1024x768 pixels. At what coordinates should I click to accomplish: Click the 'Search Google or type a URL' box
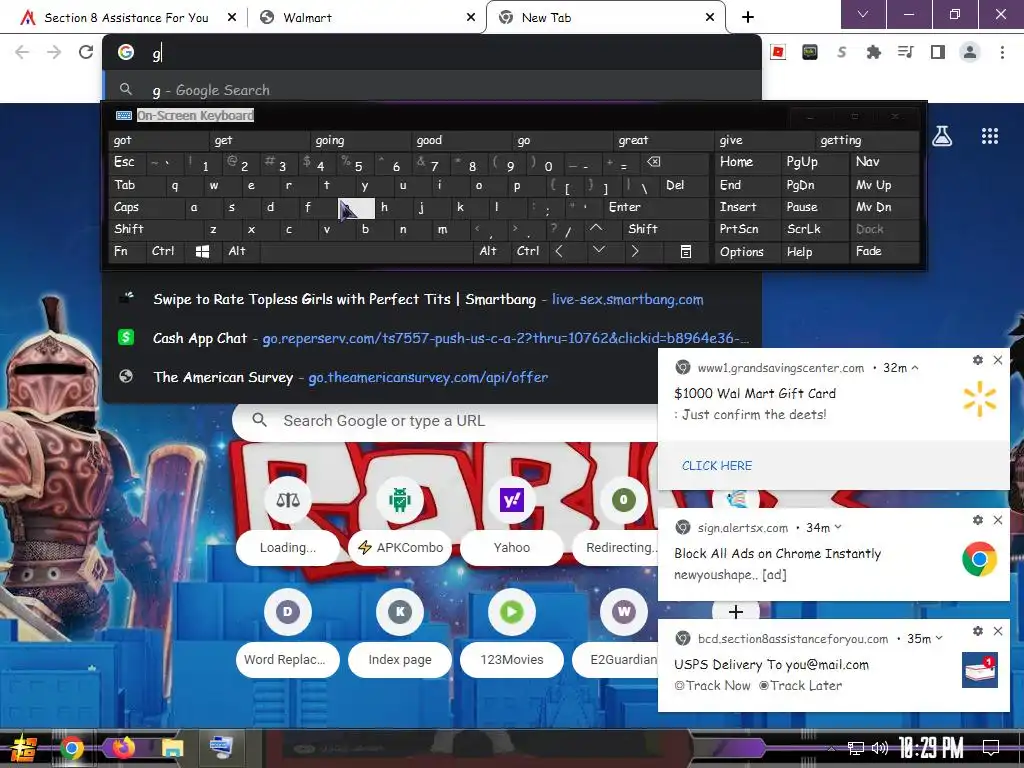[x=444, y=421]
